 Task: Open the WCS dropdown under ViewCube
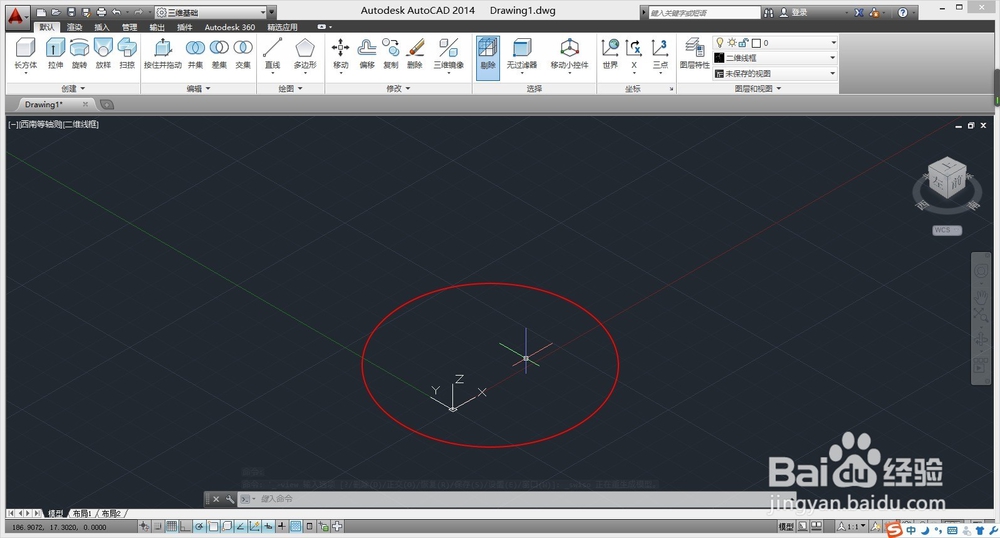pos(946,230)
